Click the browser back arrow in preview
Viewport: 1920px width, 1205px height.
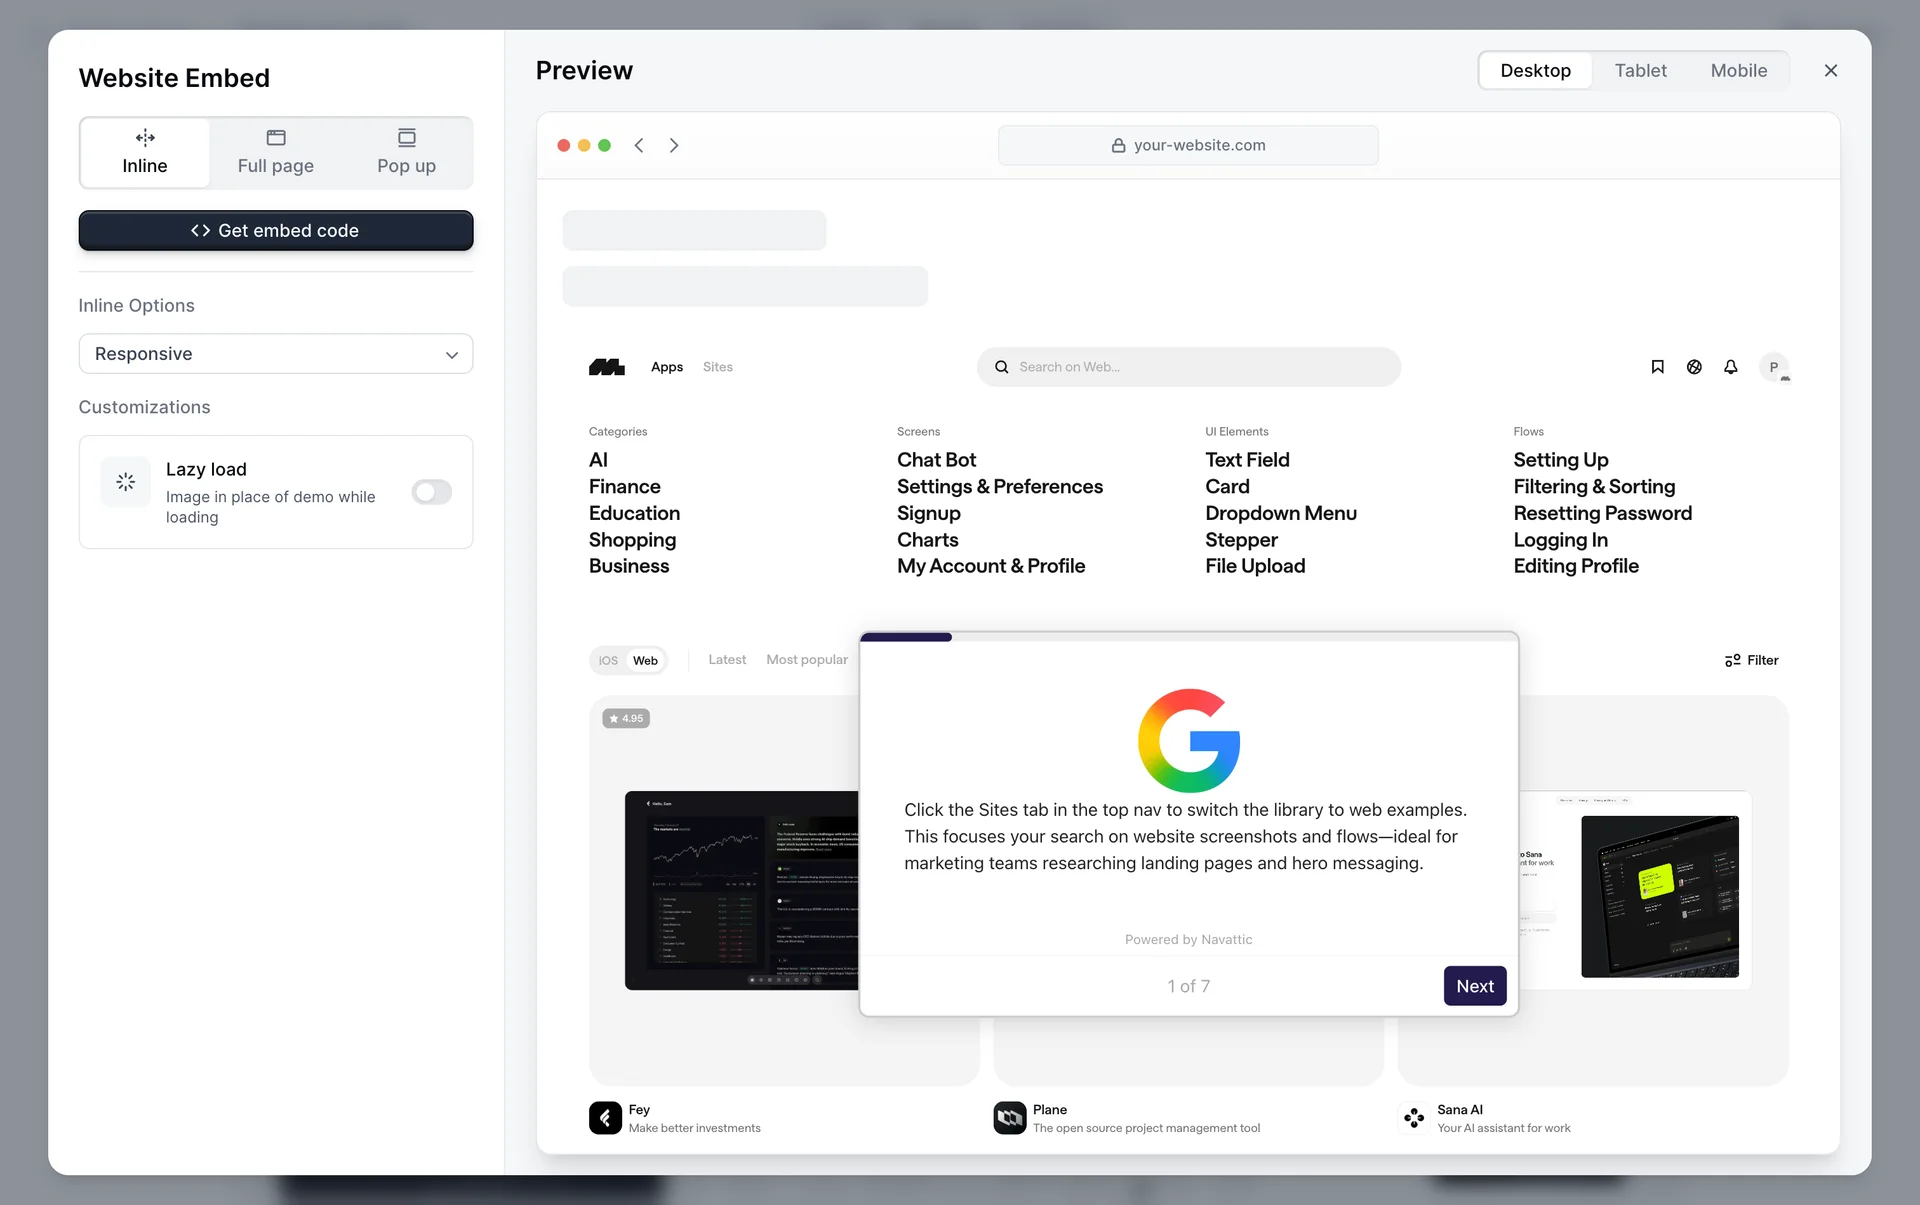click(639, 145)
